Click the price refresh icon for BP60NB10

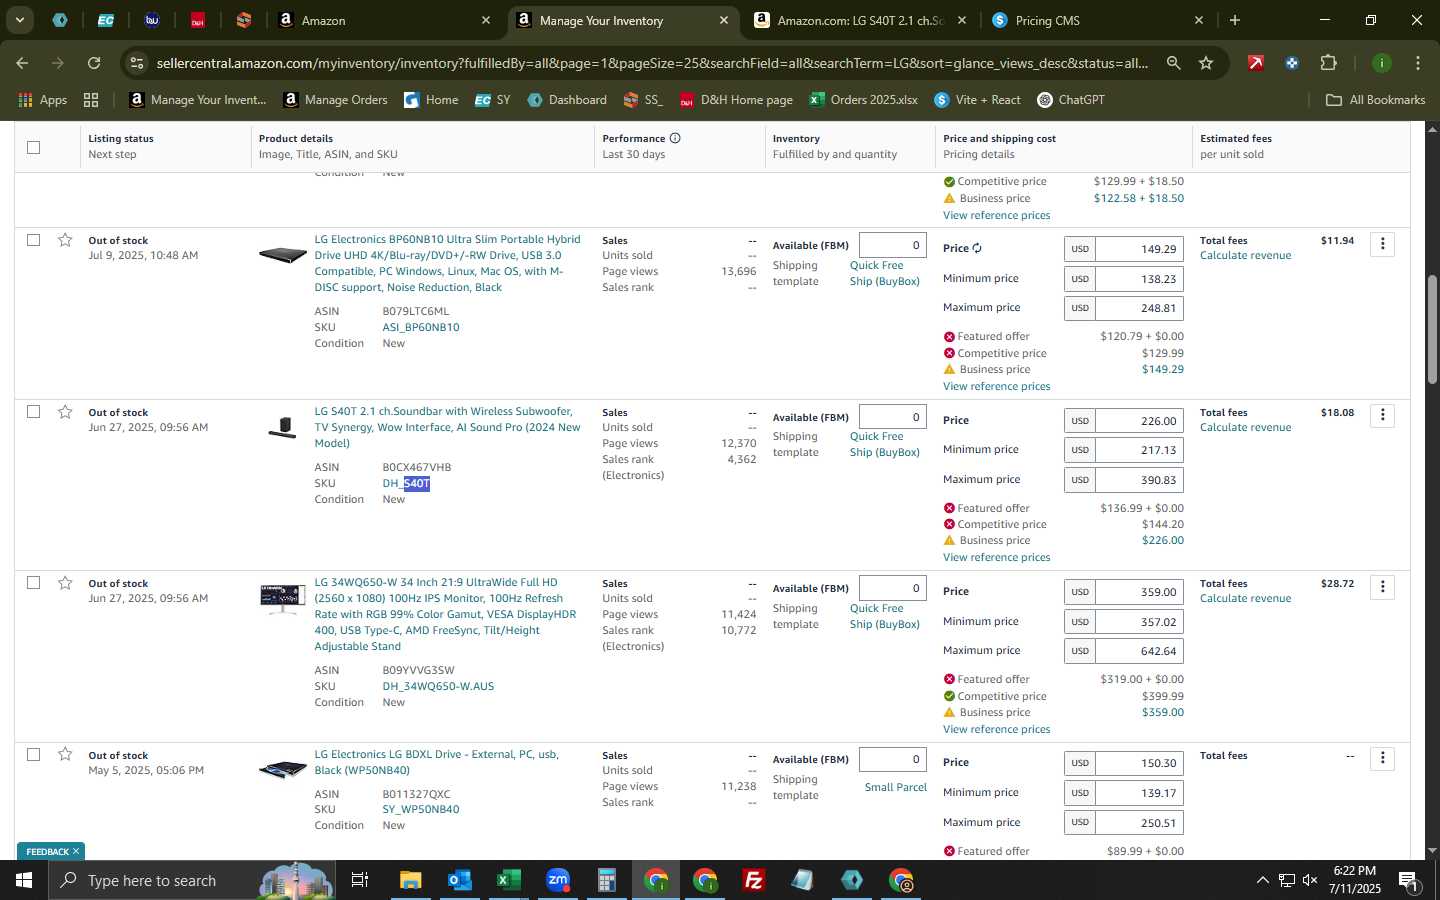[x=977, y=248]
